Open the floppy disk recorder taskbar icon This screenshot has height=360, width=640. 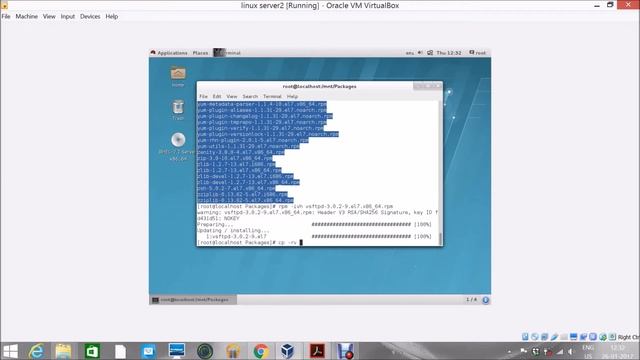345,351
